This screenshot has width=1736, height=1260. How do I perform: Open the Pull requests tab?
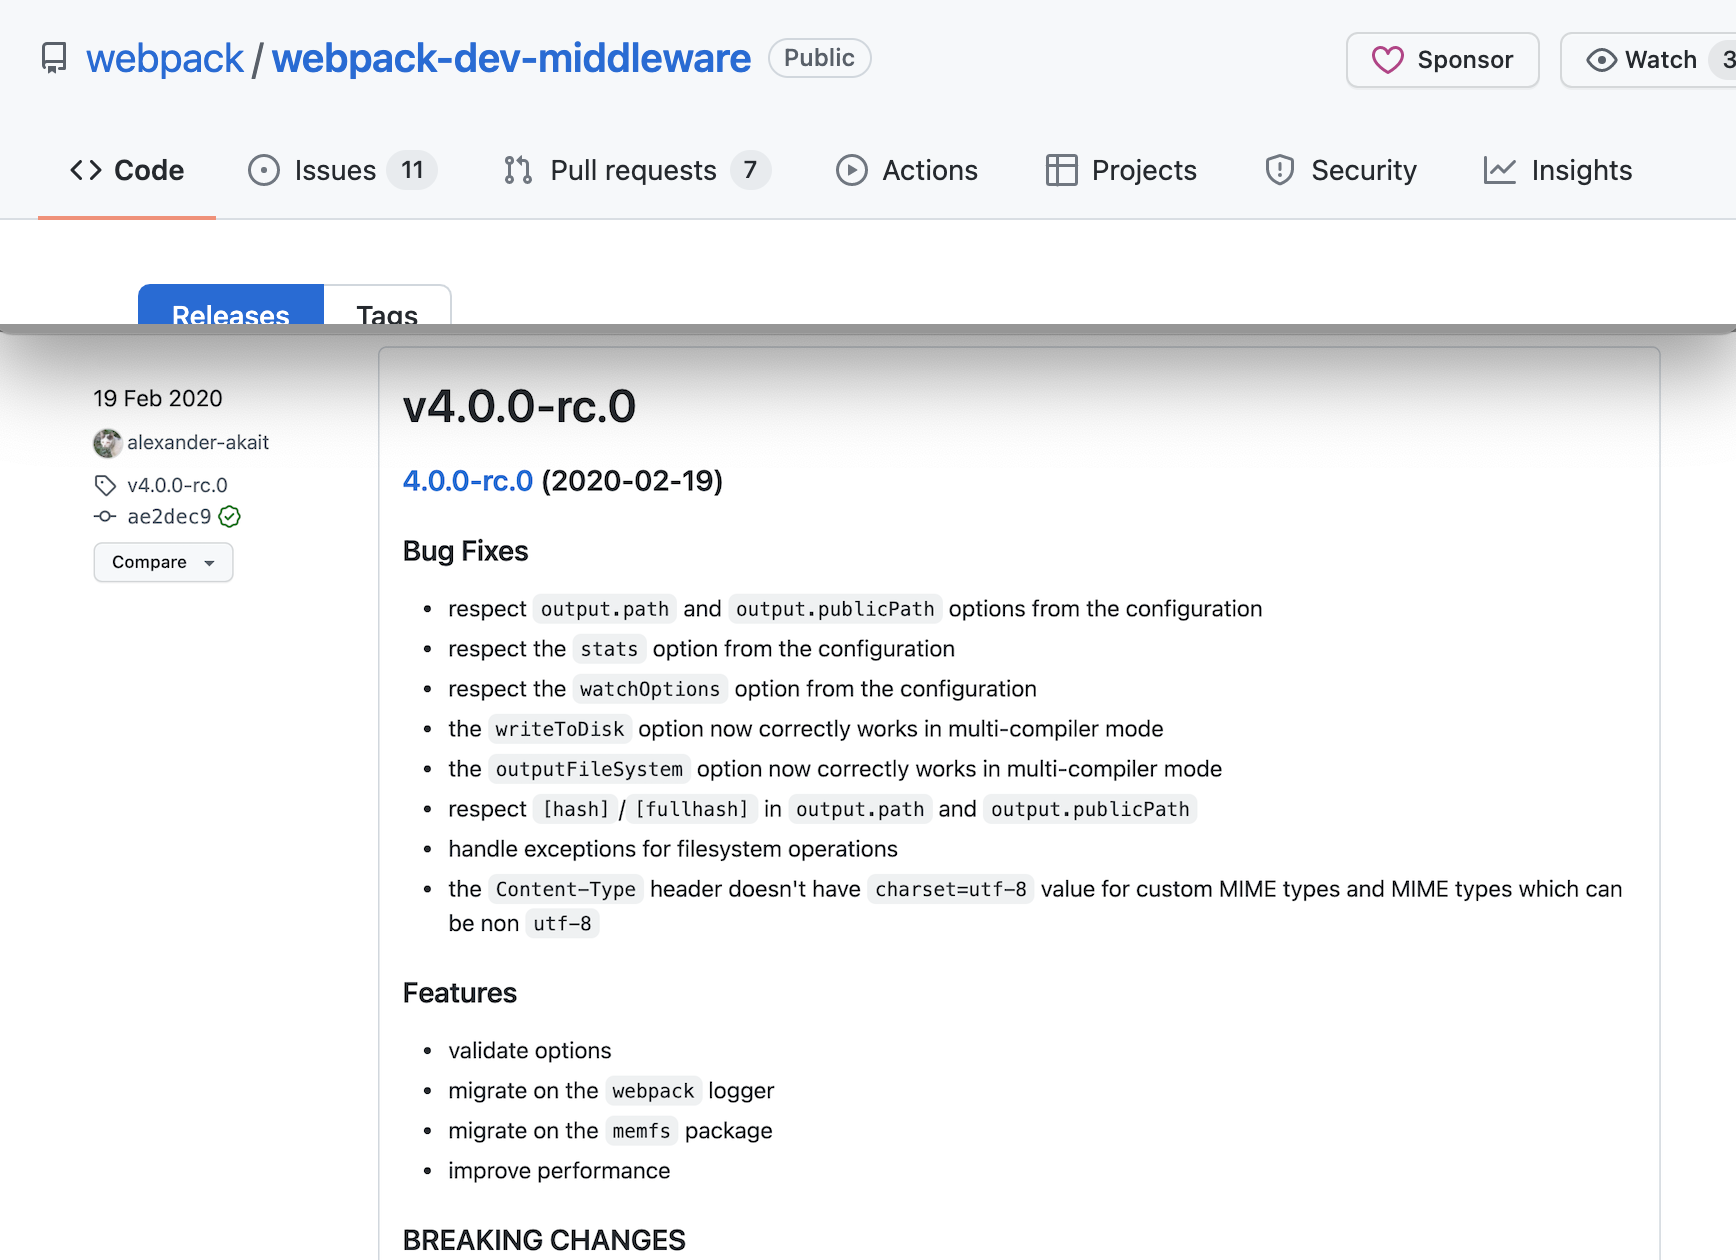(636, 170)
